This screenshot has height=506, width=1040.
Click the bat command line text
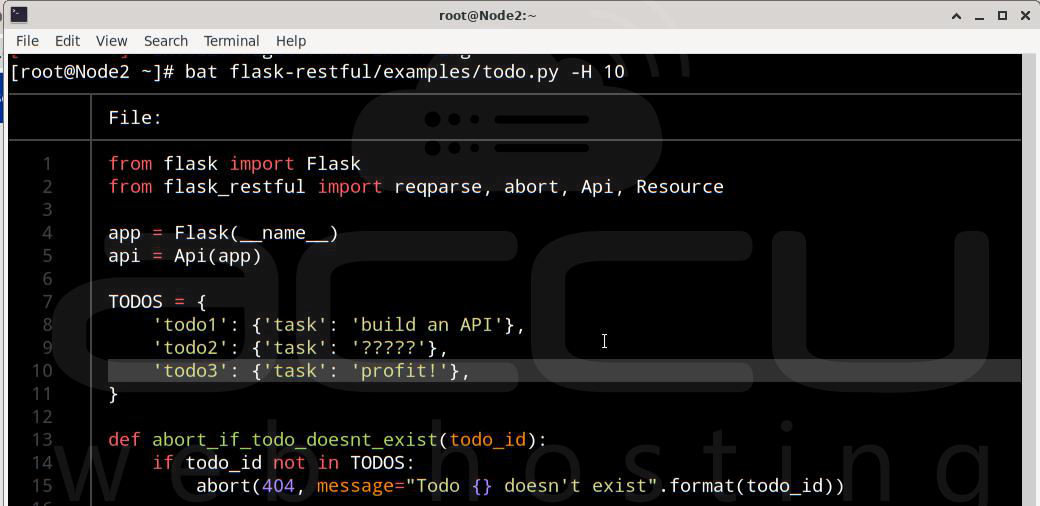pos(405,72)
